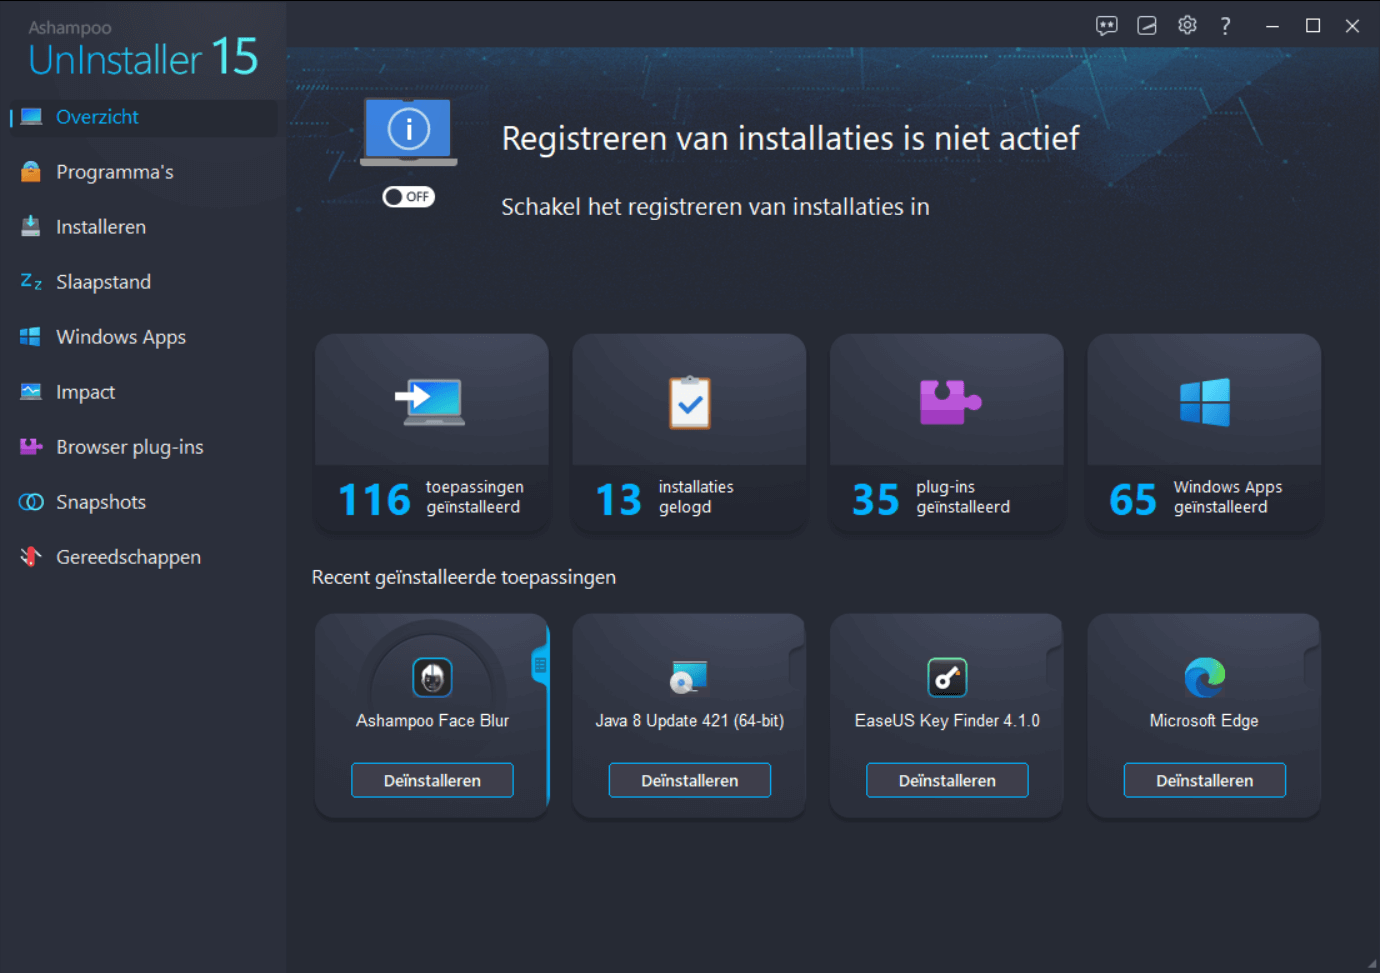
Task: Click the 'Java 8 Update 421 (64-bit)' name
Action: tap(689, 720)
